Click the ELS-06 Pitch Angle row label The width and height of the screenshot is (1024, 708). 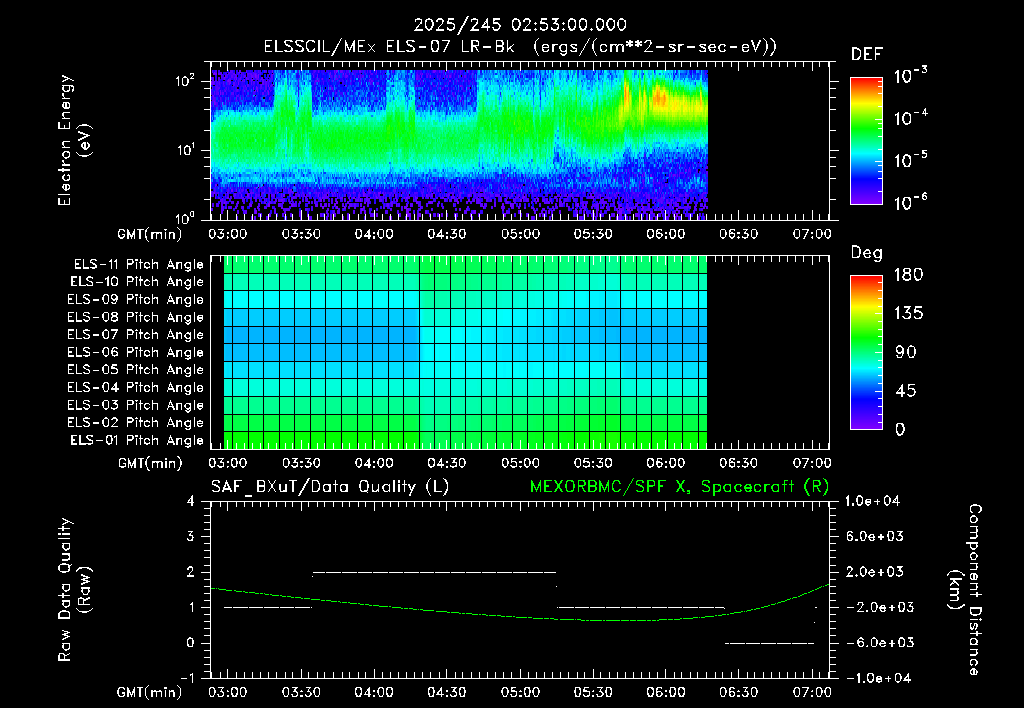point(136,352)
